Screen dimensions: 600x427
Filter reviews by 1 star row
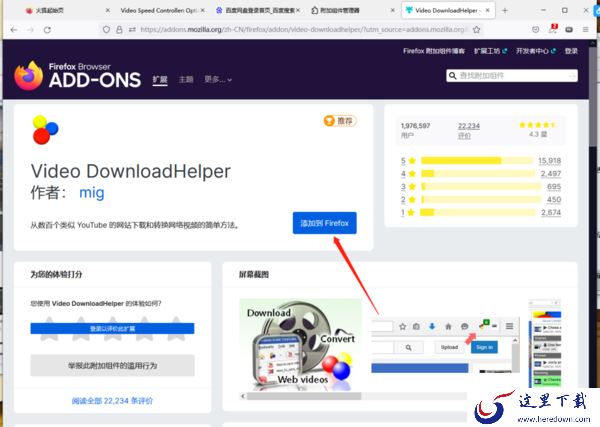click(x=481, y=212)
